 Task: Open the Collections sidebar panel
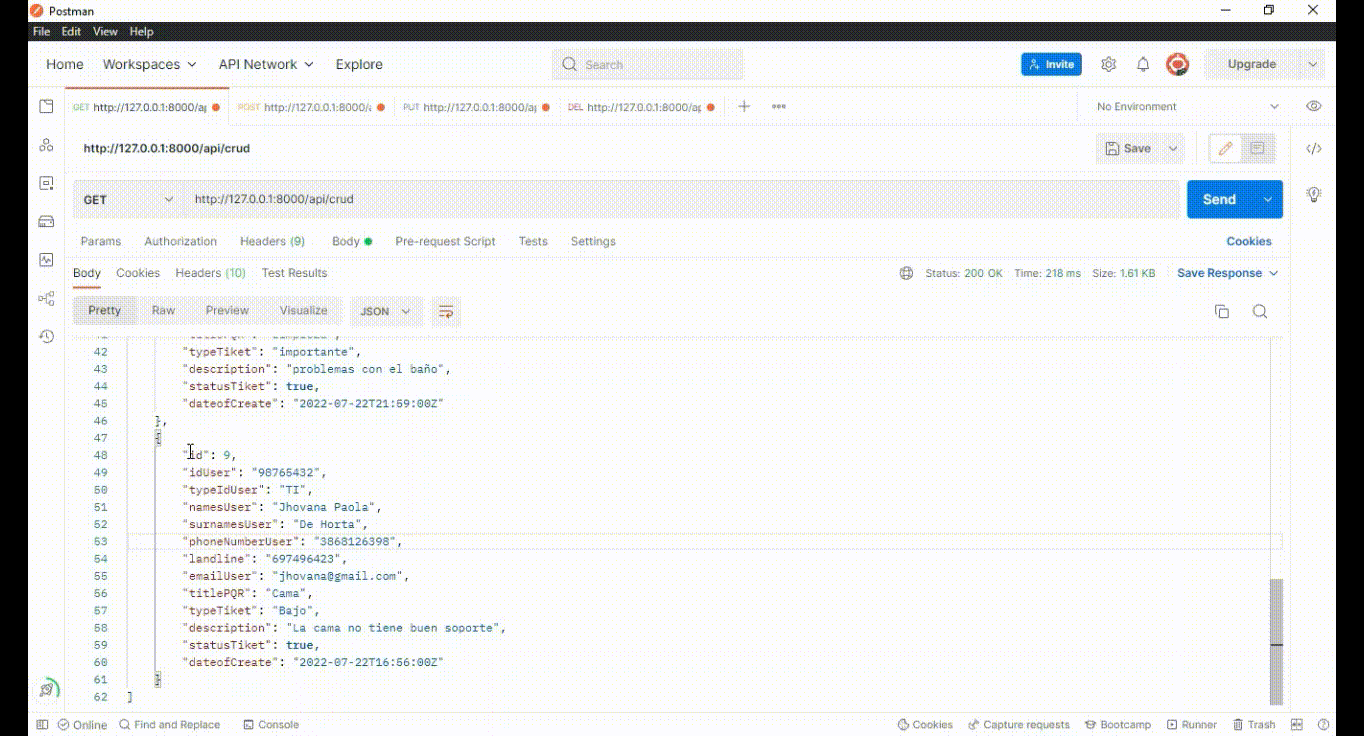click(46, 107)
